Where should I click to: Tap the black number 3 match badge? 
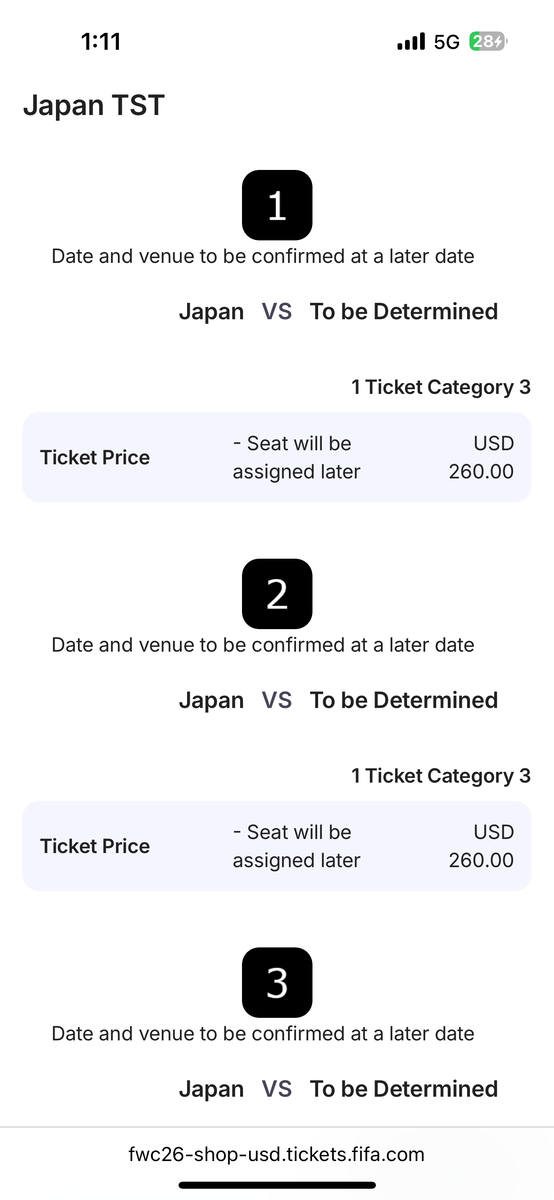point(277,983)
